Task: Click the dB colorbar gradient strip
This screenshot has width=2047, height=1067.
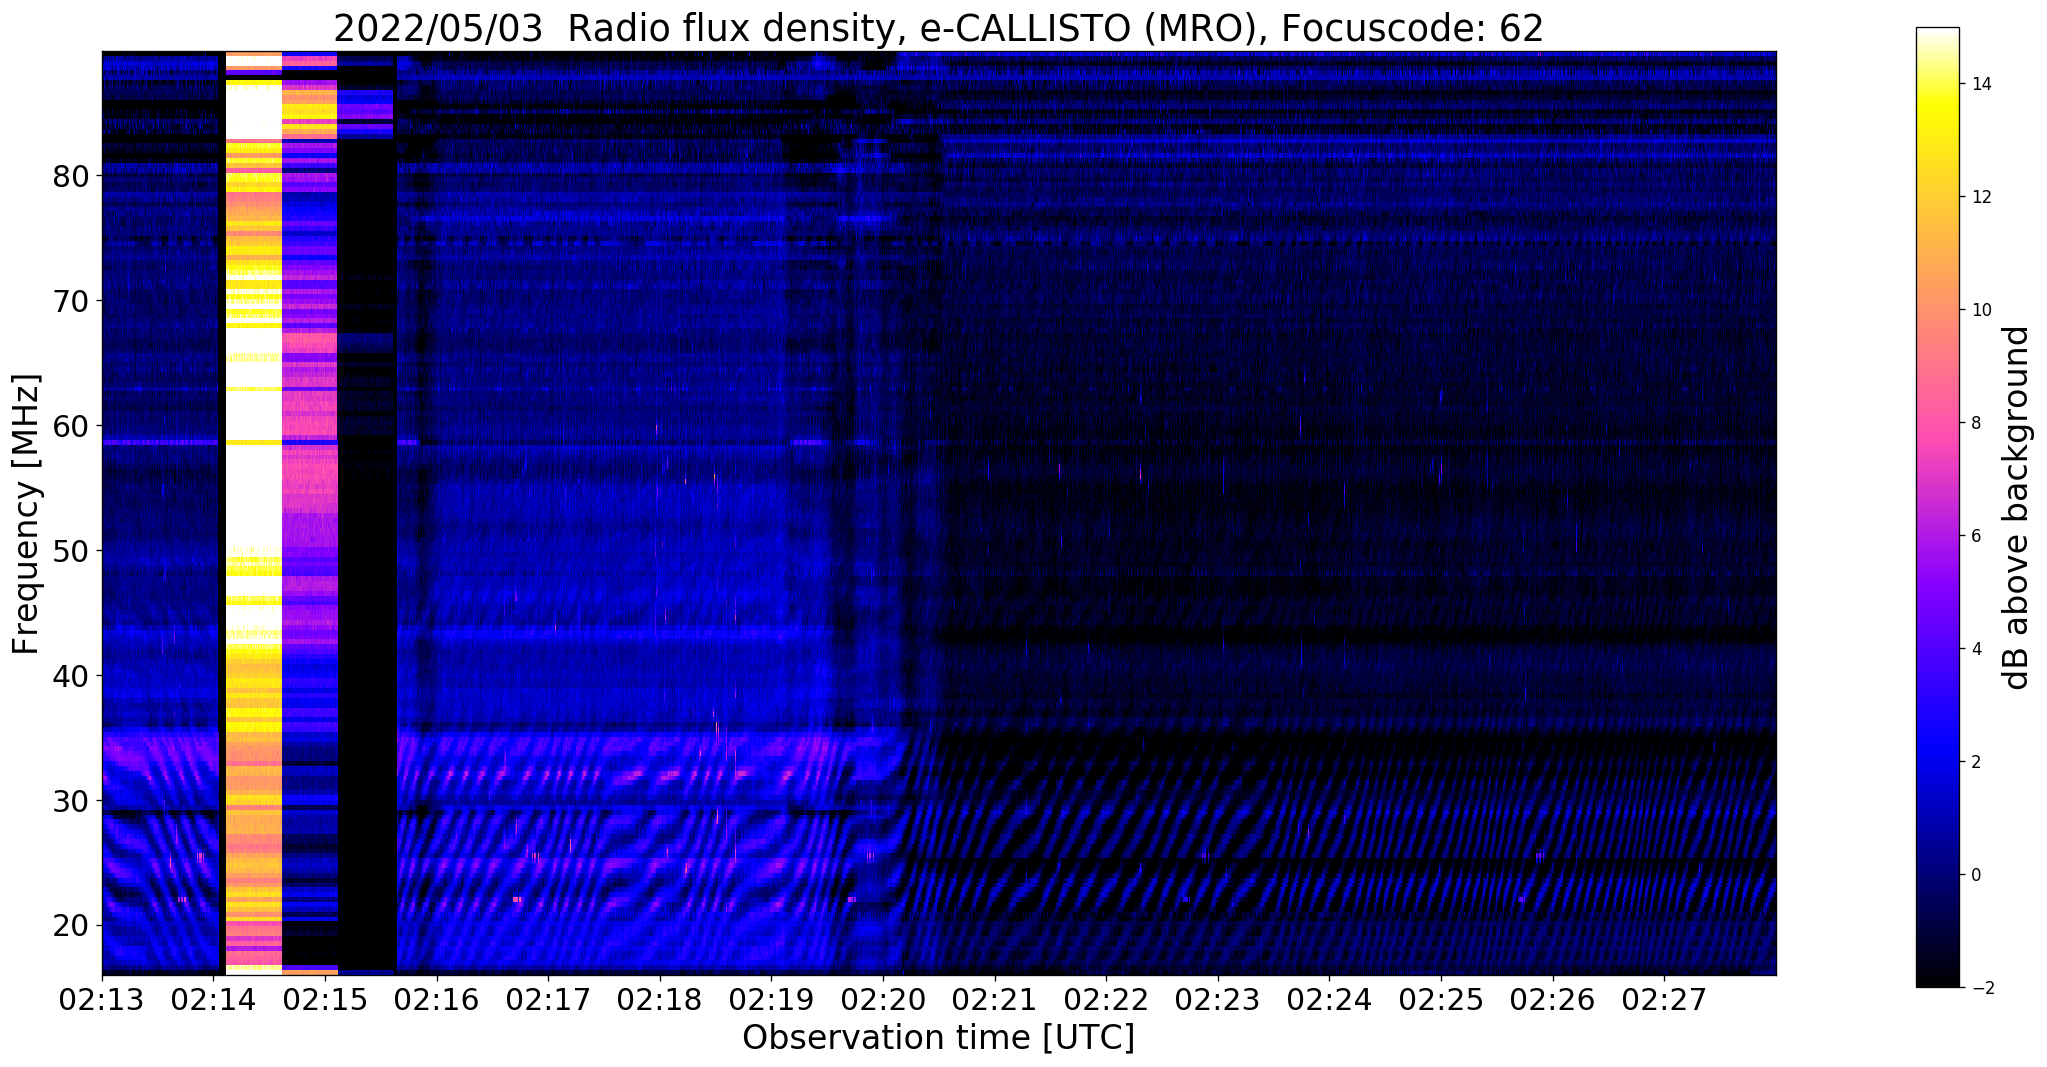Action: click(x=1937, y=507)
